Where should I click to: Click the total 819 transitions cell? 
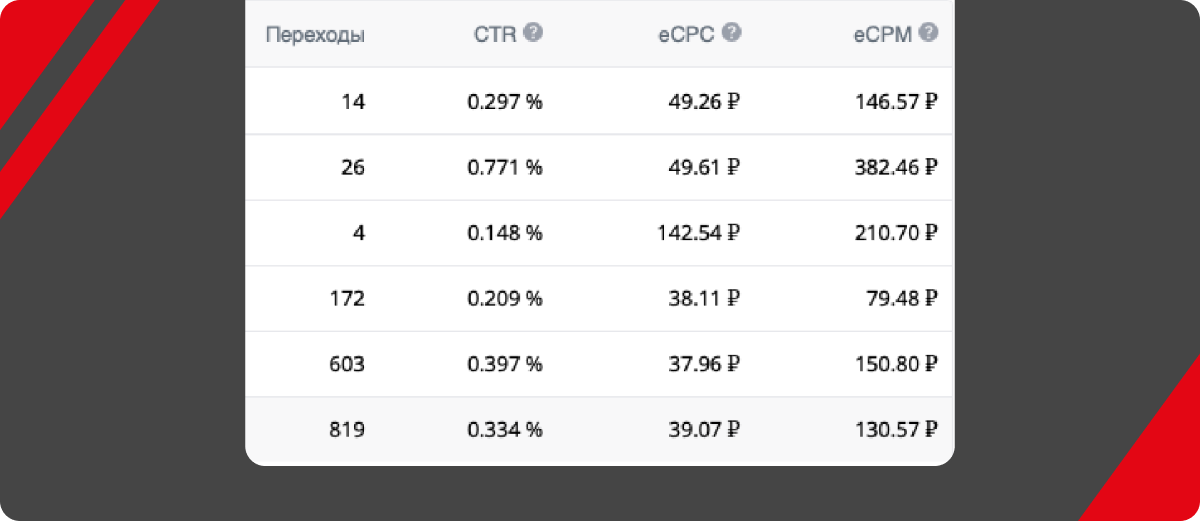click(x=347, y=430)
